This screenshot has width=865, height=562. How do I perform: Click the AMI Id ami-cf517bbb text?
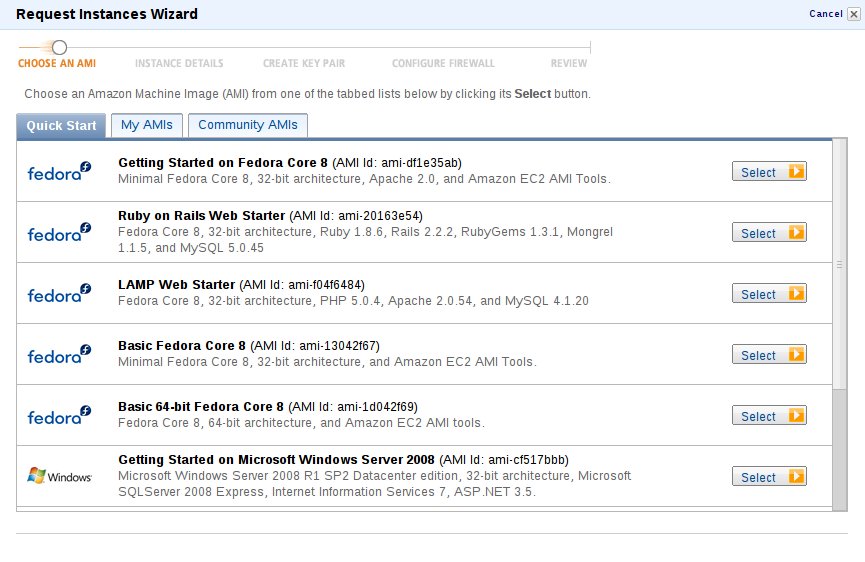click(504, 460)
